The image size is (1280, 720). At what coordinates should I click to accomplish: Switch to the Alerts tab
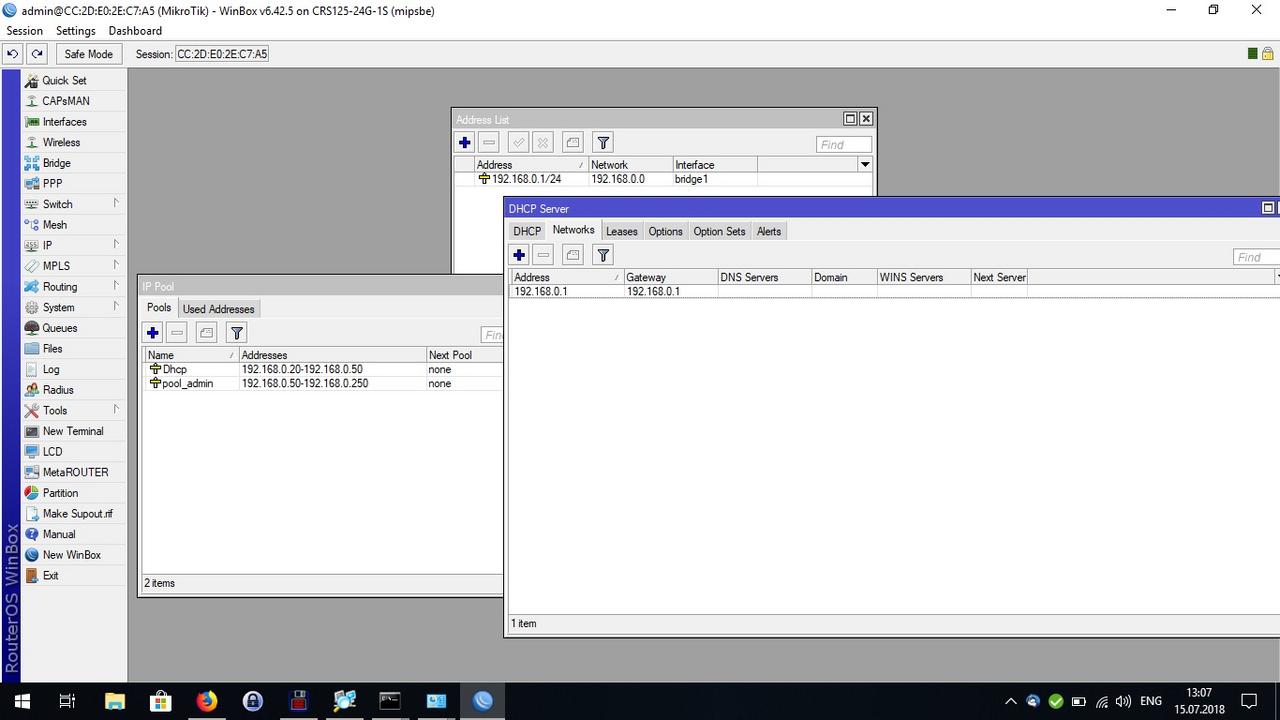769,231
